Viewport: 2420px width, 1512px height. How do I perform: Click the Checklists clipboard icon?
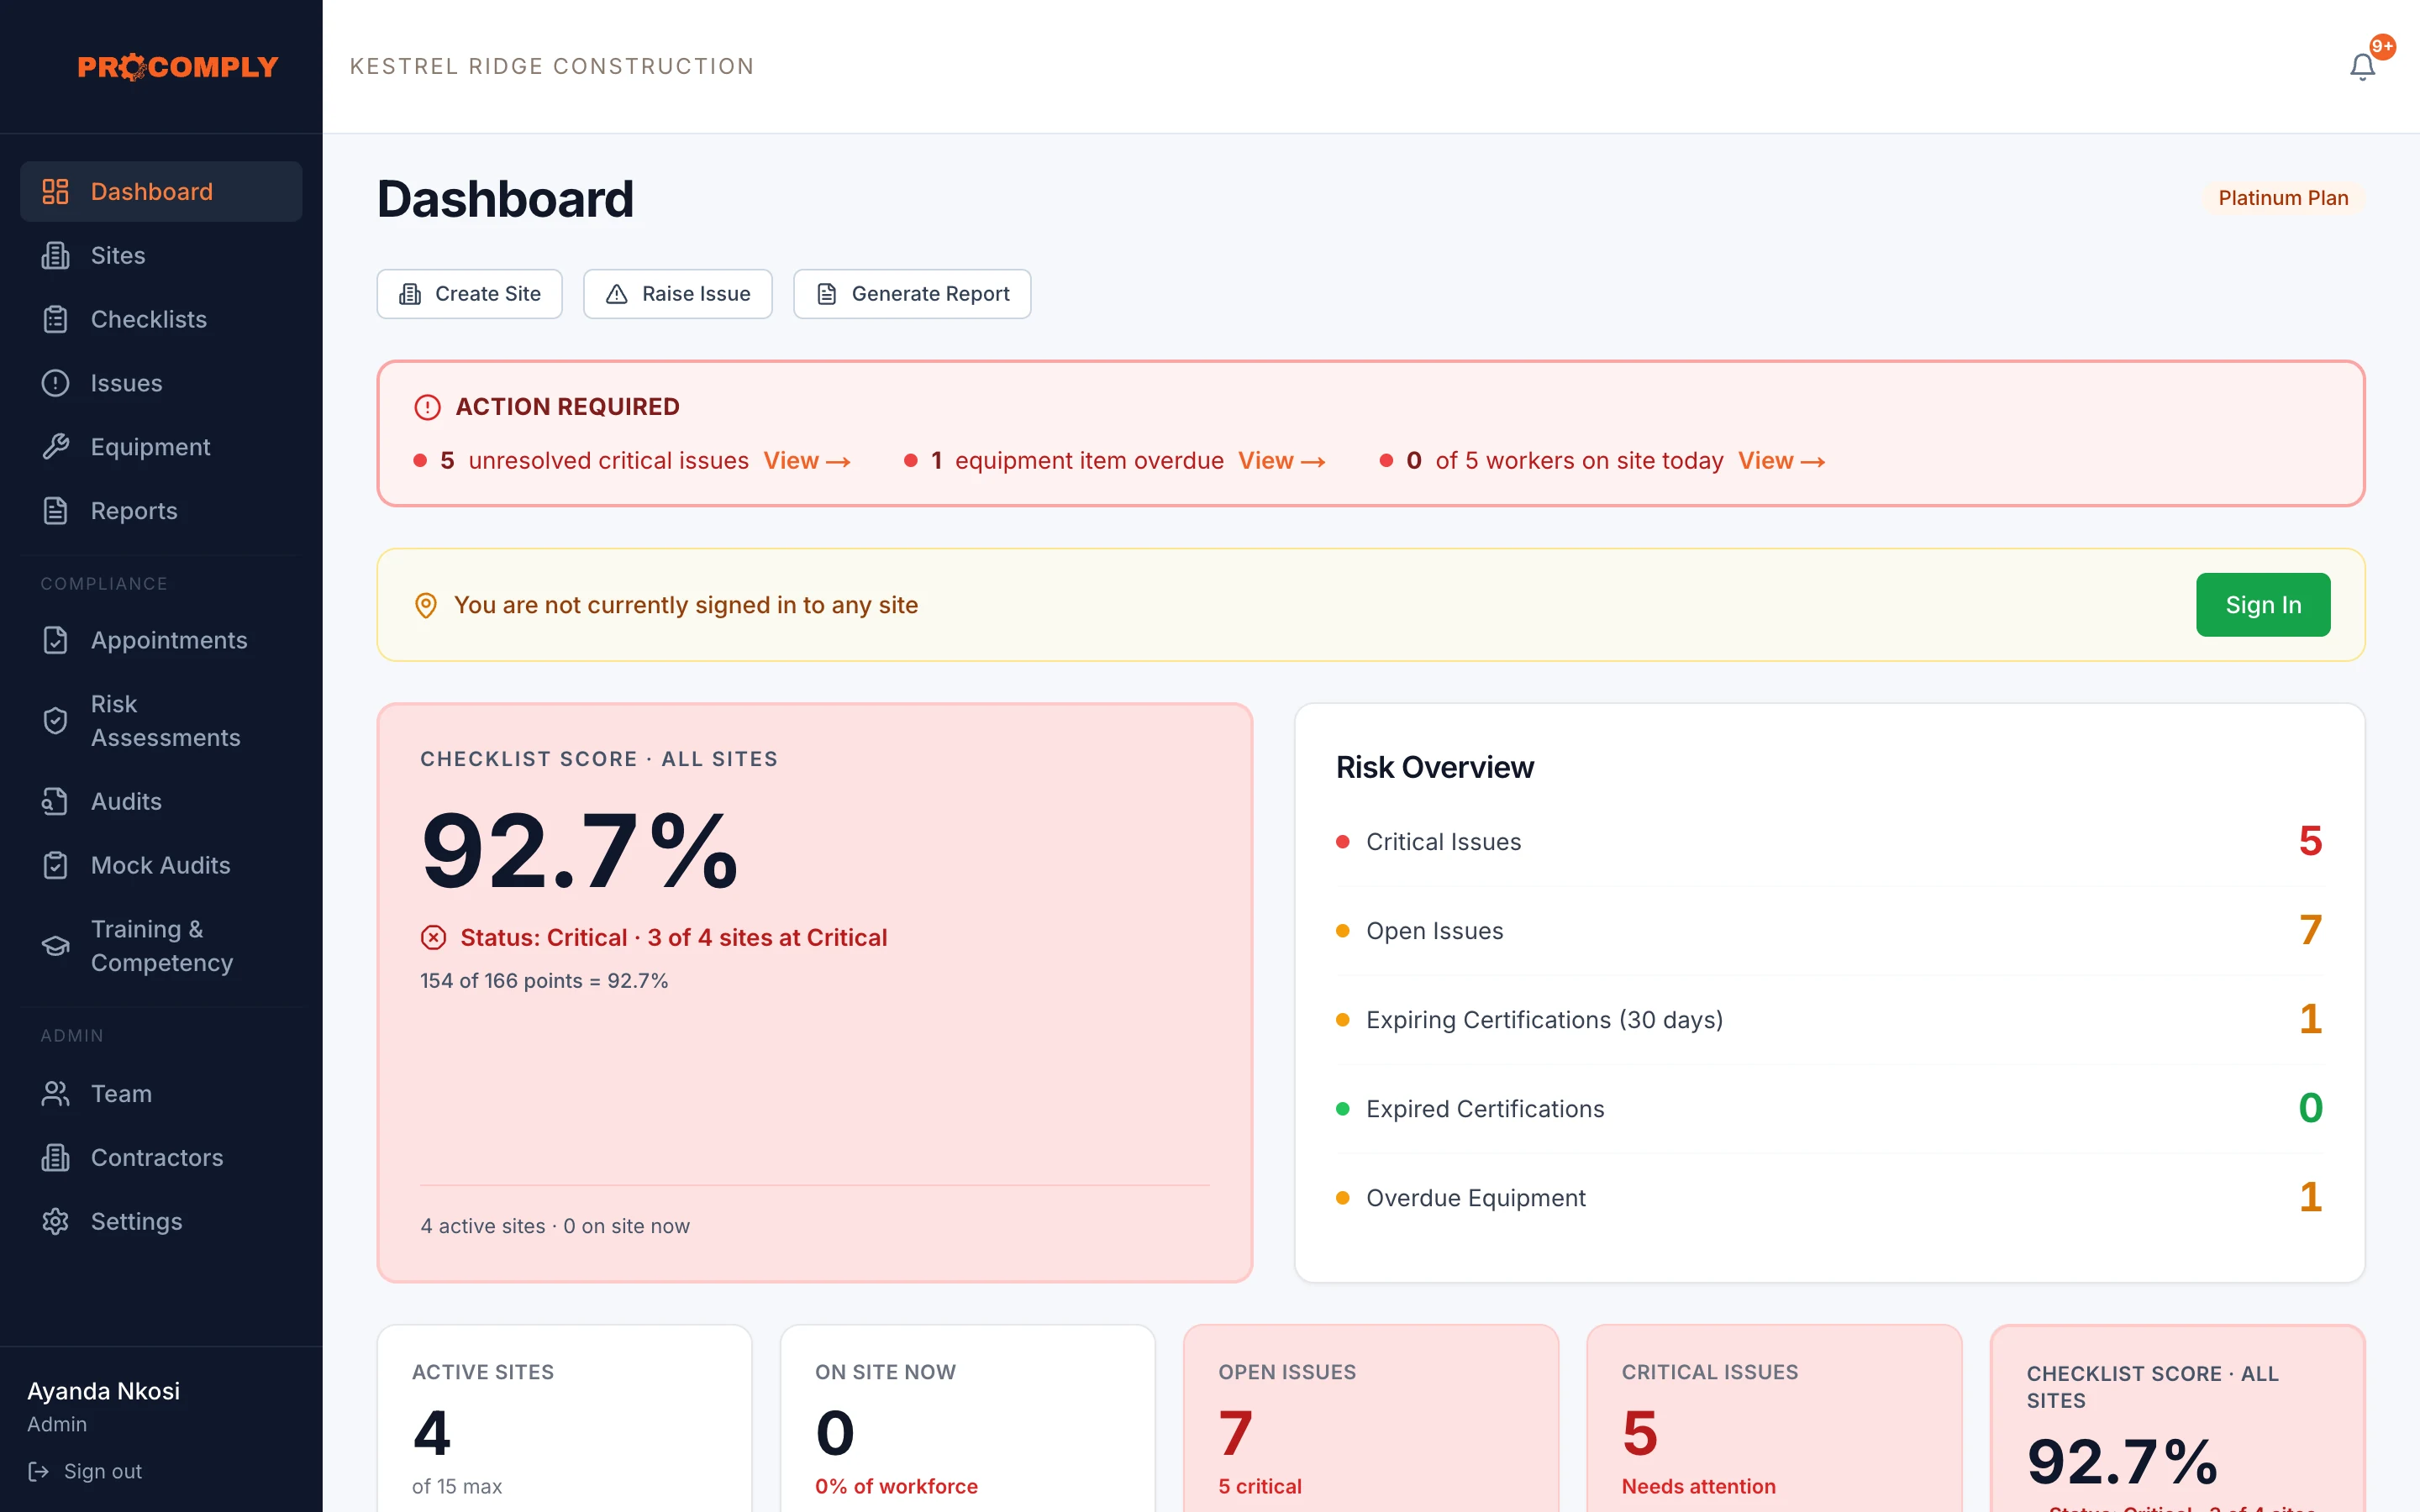(55, 319)
